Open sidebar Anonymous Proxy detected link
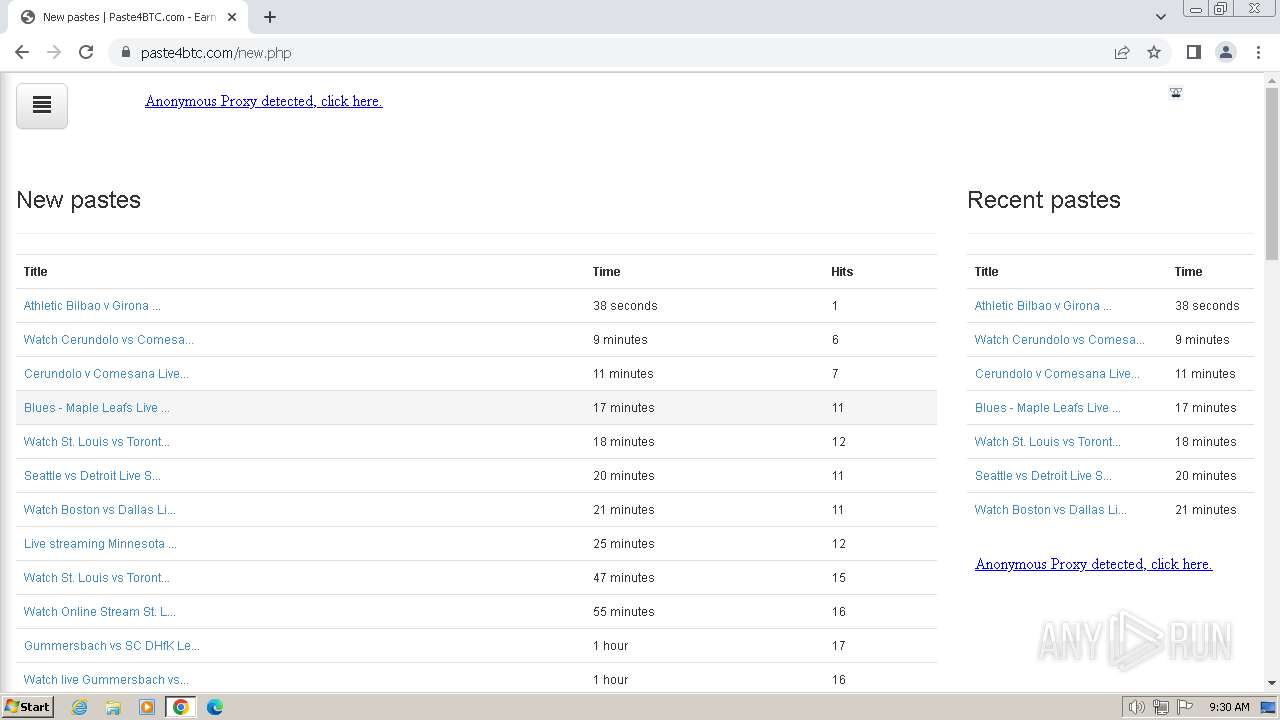 tap(1093, 564)
